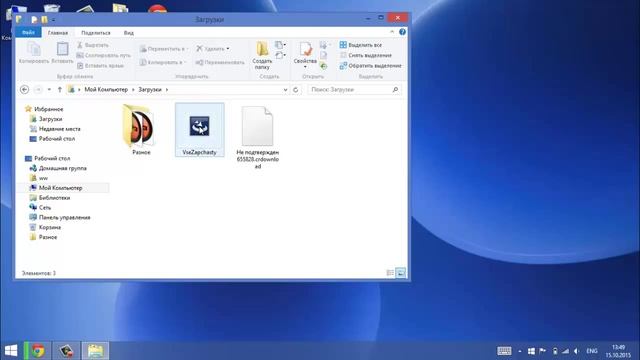Expand the address bar history dropdown
The height and width of the screenshot is (360, 640).
tap(285, 90)
